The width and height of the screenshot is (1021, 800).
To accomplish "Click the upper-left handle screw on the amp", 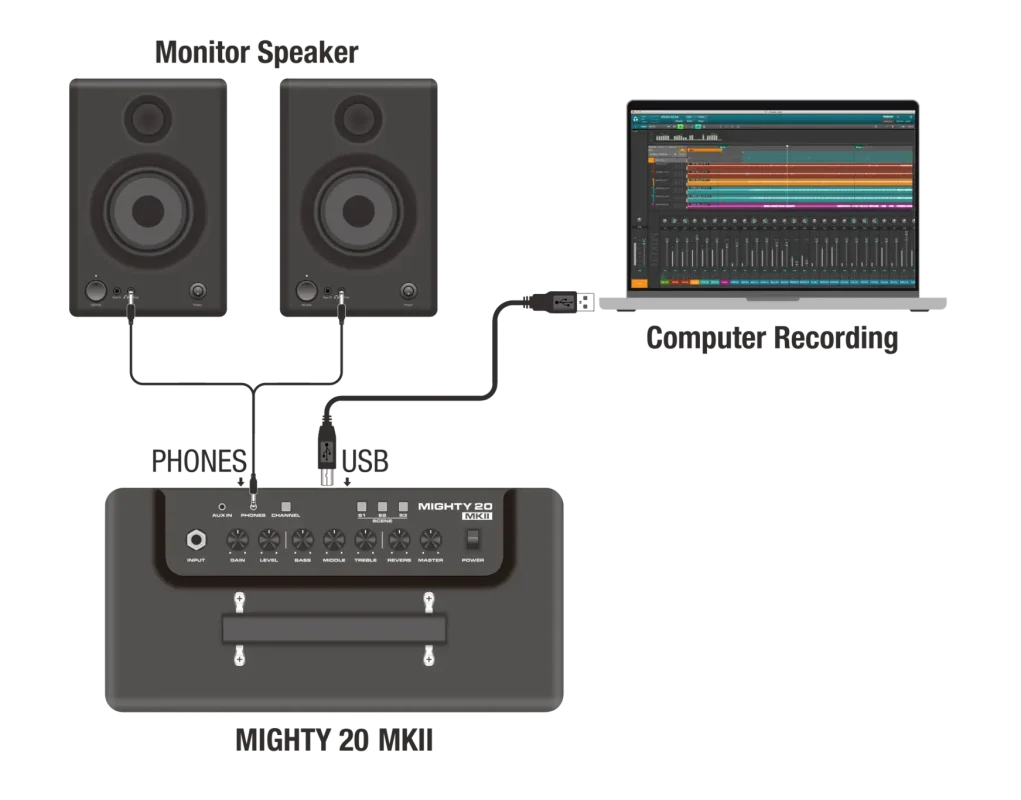I will click(x=239, y=599).
